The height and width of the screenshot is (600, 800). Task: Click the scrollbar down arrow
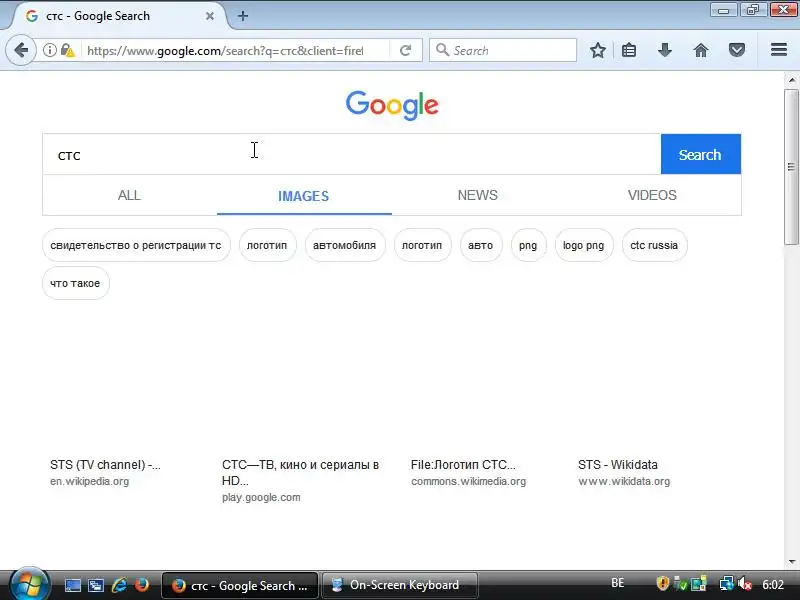click(791, 562)
